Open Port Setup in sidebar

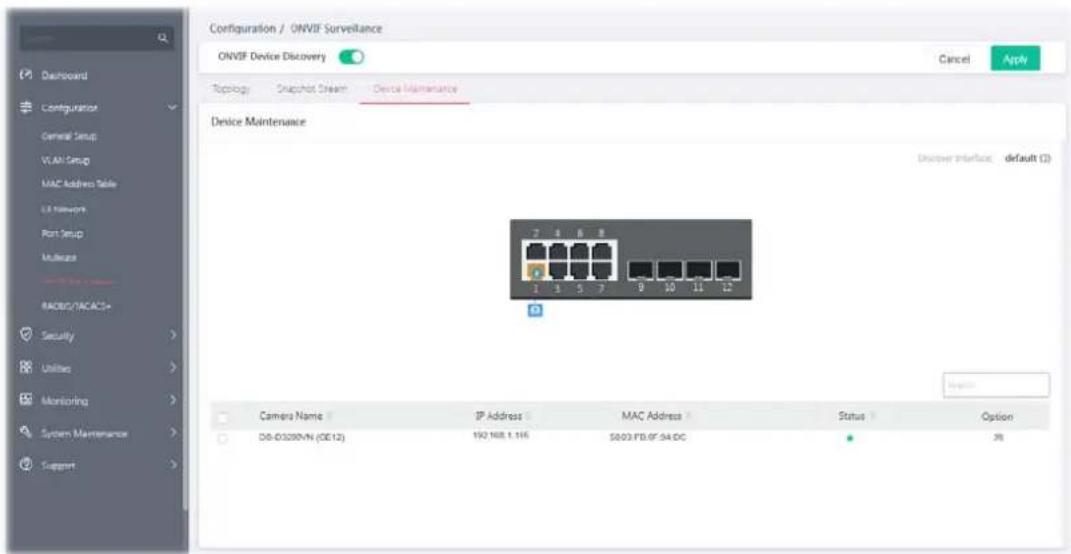[62, 233]
